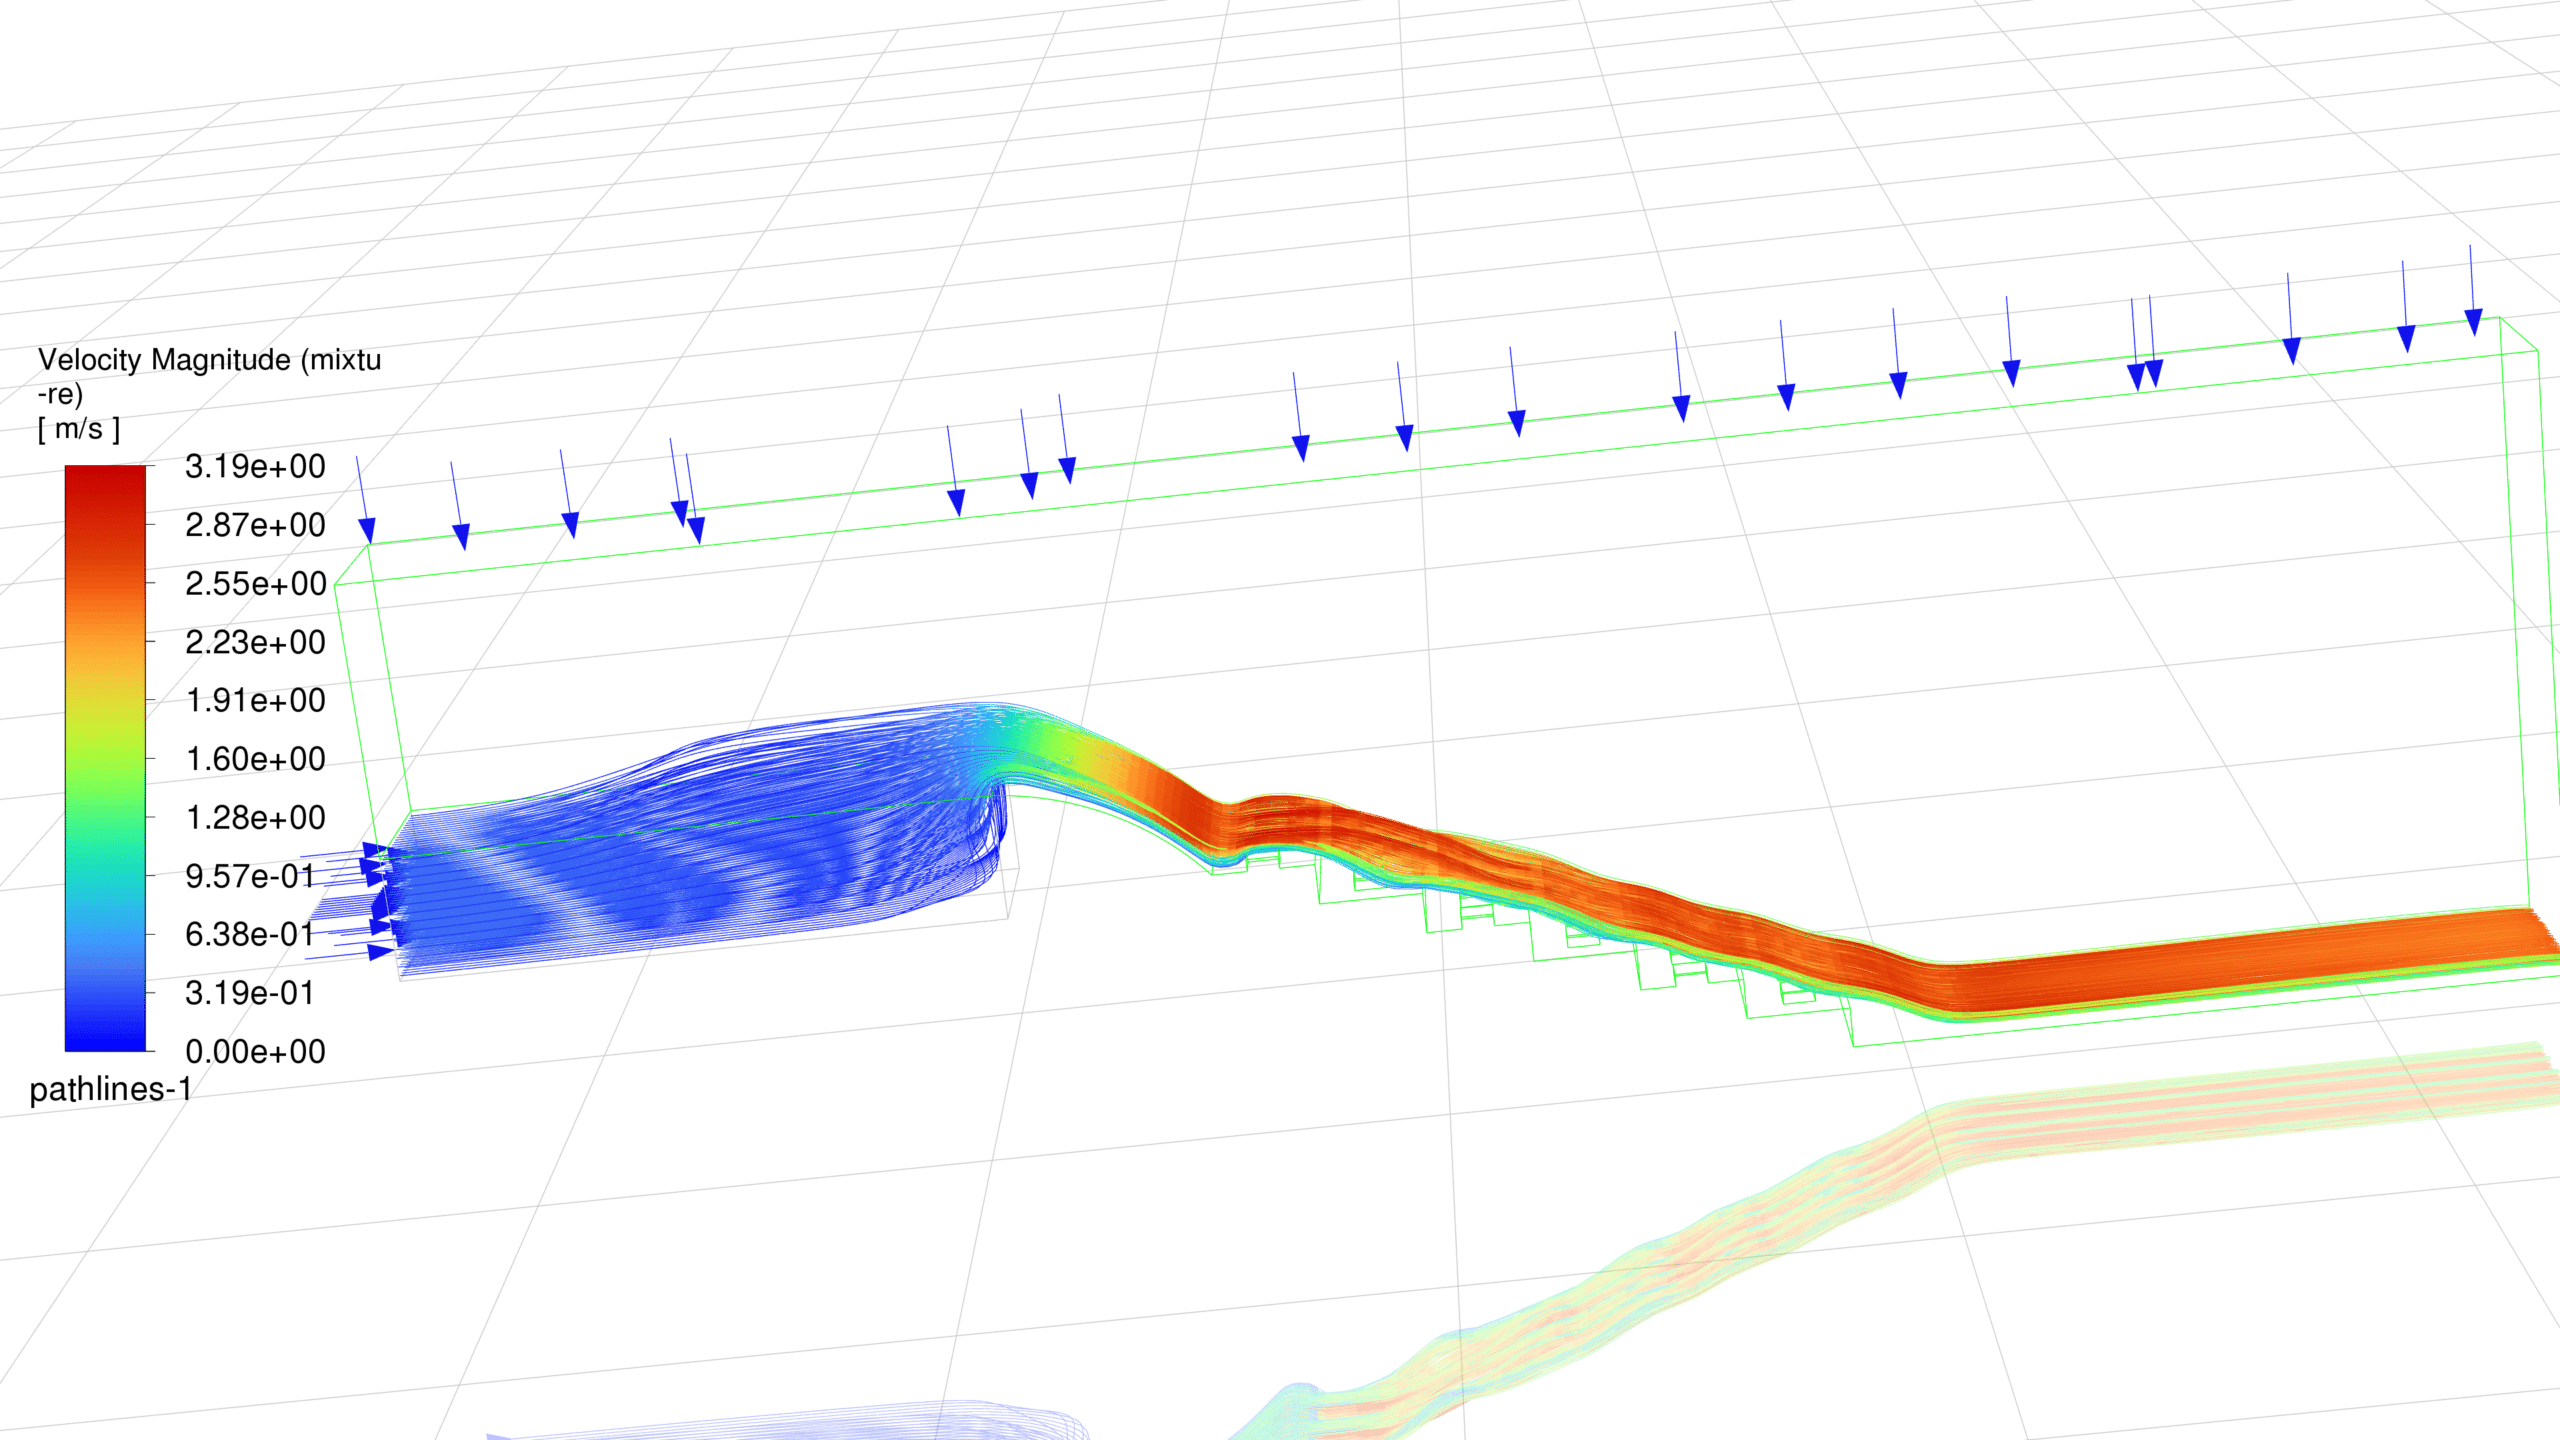Click the Velocity Magnitude legend title
This screenshot has height=1440, width=2560.
coord(209,360)
